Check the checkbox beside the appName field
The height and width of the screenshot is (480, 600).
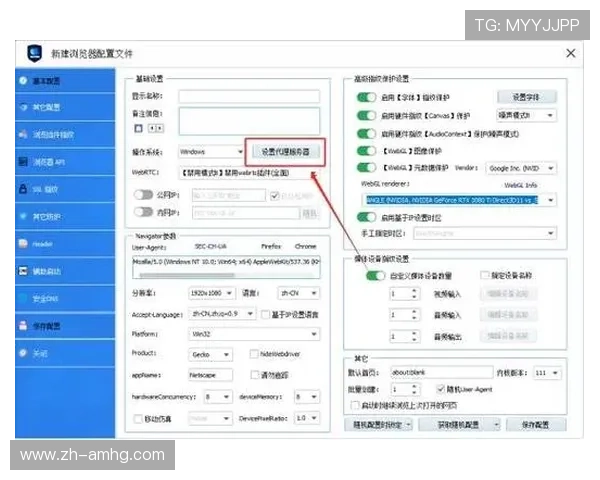click(255, 375)
